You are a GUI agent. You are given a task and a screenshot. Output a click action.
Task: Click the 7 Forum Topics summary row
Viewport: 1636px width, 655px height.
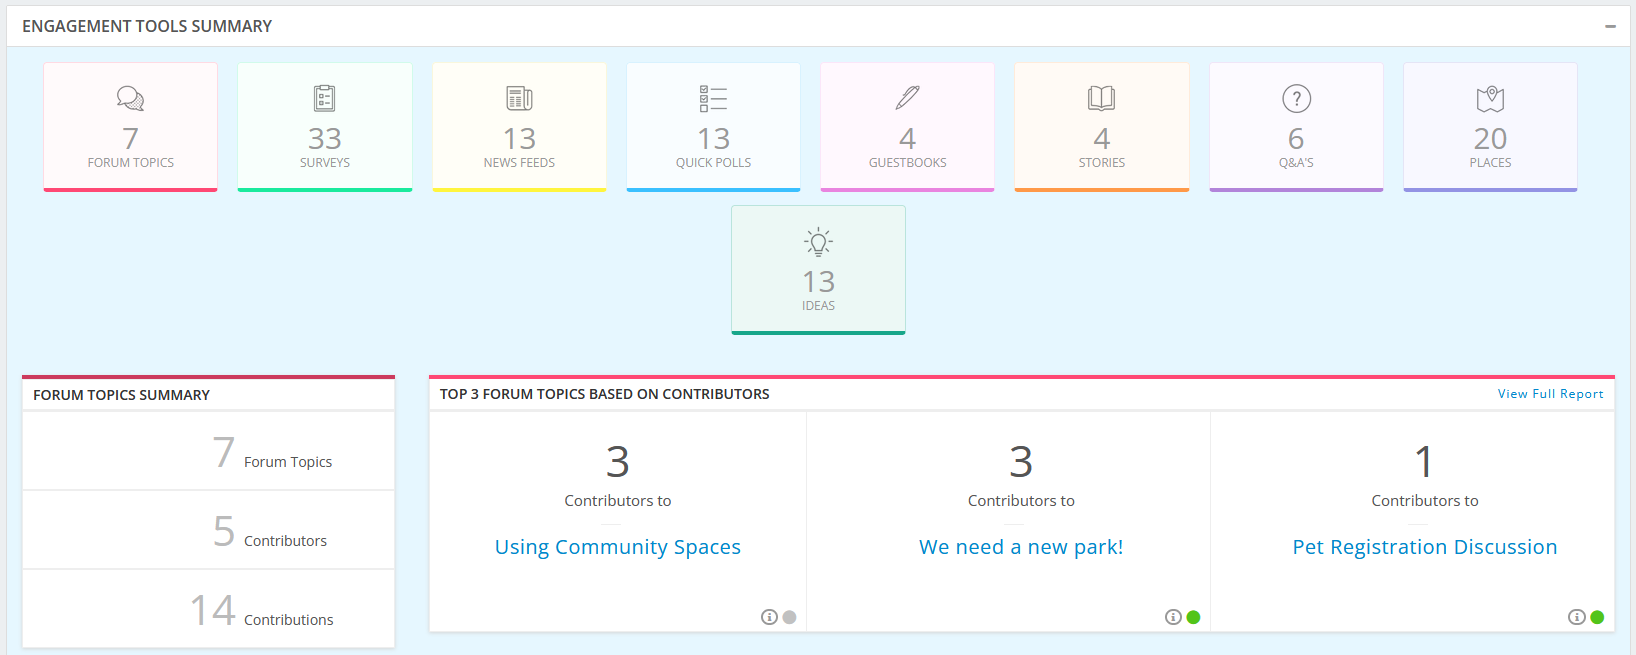point(208,451)
